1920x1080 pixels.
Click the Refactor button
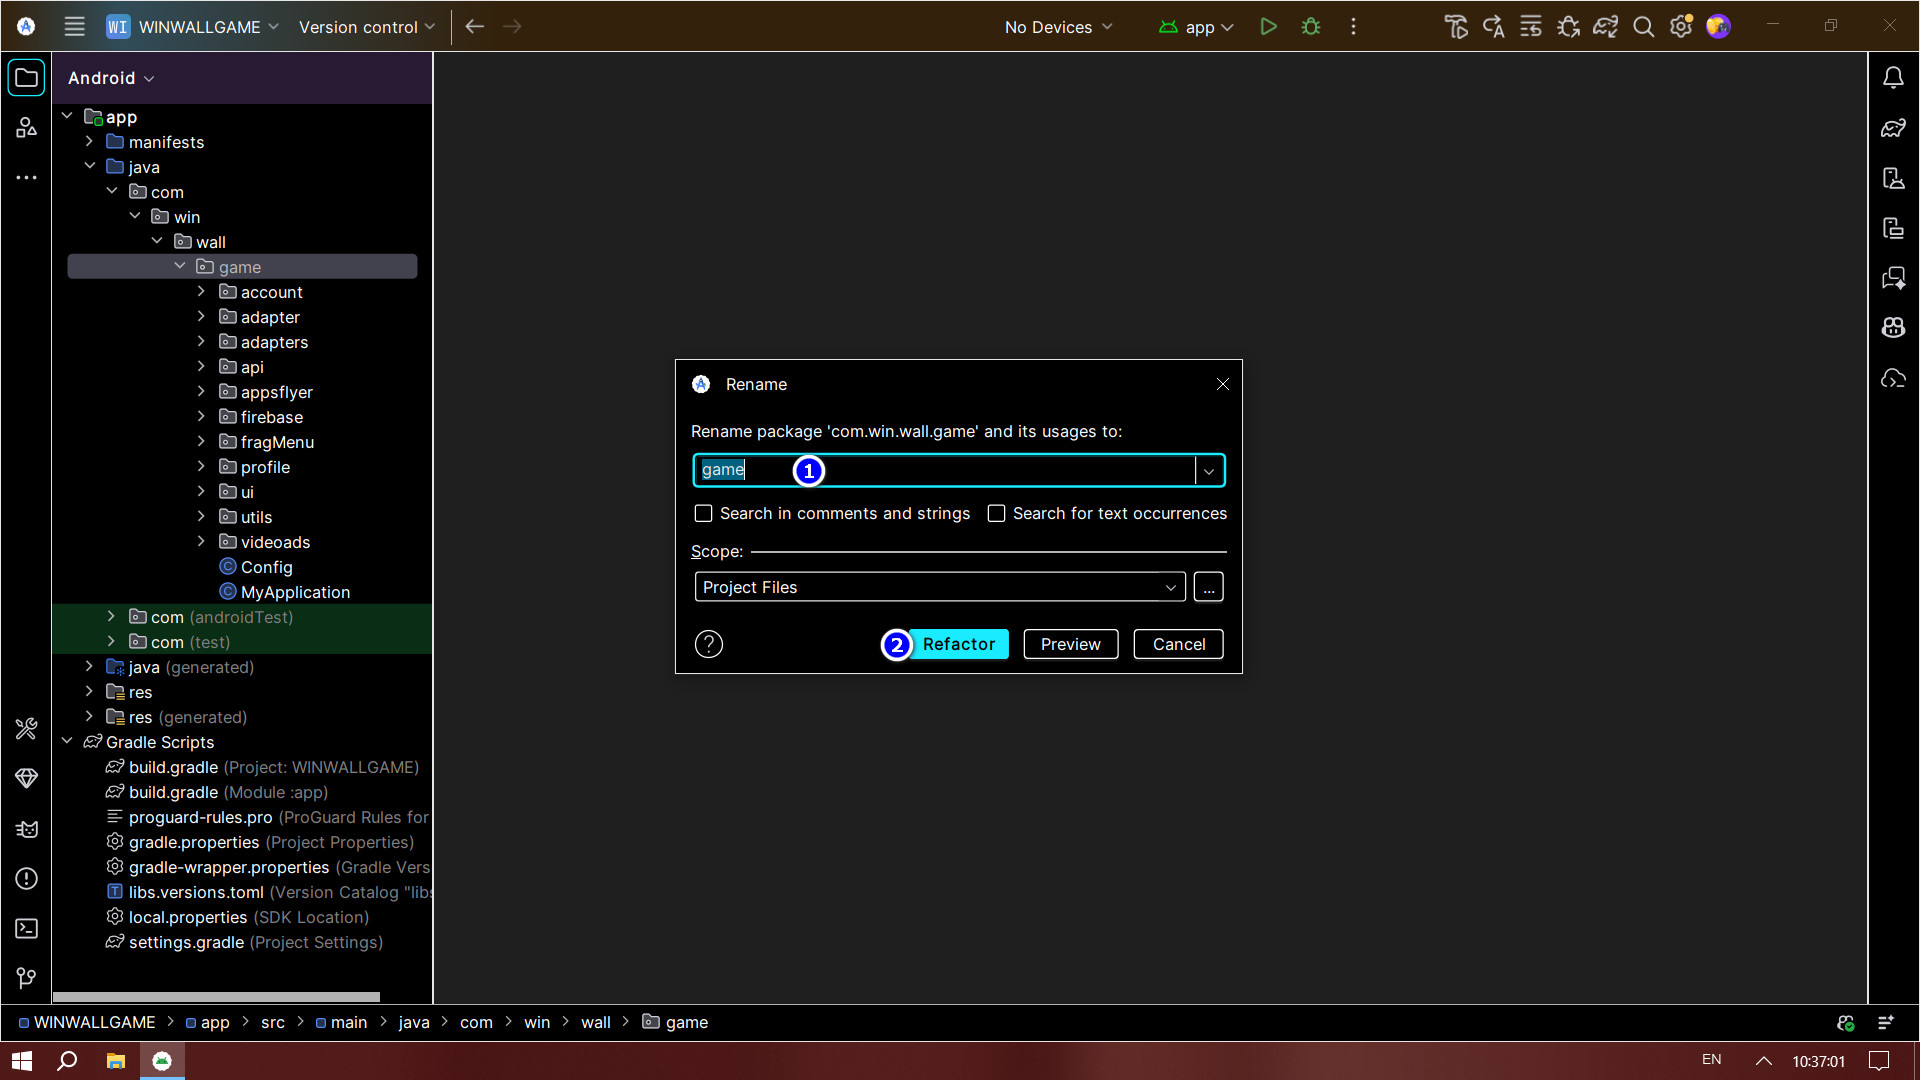[x=957, y=645]
